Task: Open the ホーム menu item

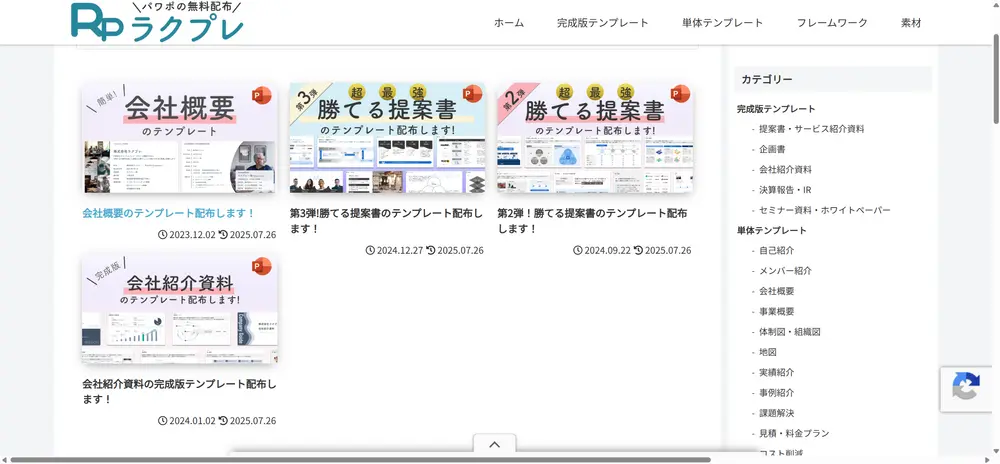Action: coord(509,23)
